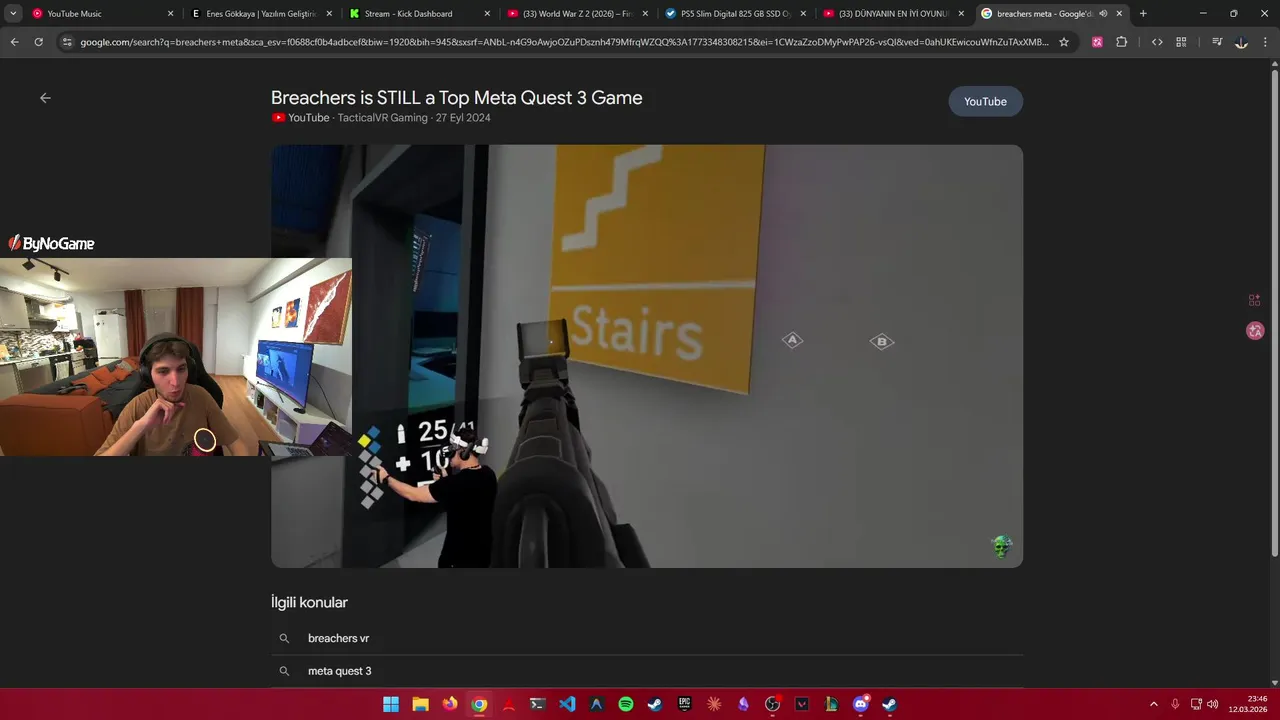
Task: Go back with the page's left arrow
Action: (45, 98)
